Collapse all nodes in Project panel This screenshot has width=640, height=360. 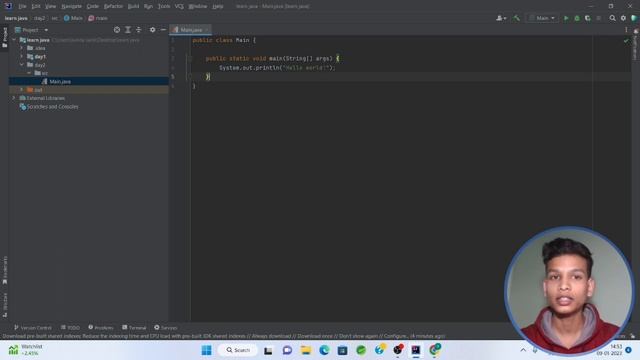point(138,30)
